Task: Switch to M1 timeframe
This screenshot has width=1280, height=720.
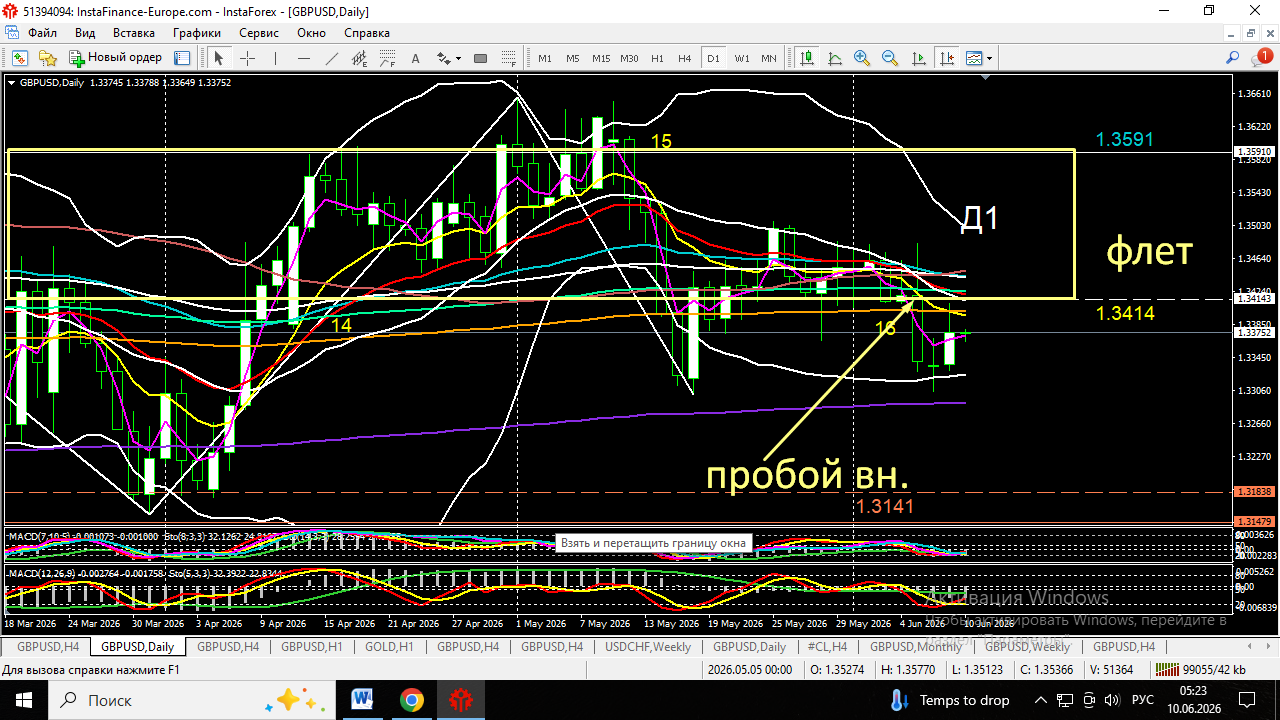Action: [545, 58]
